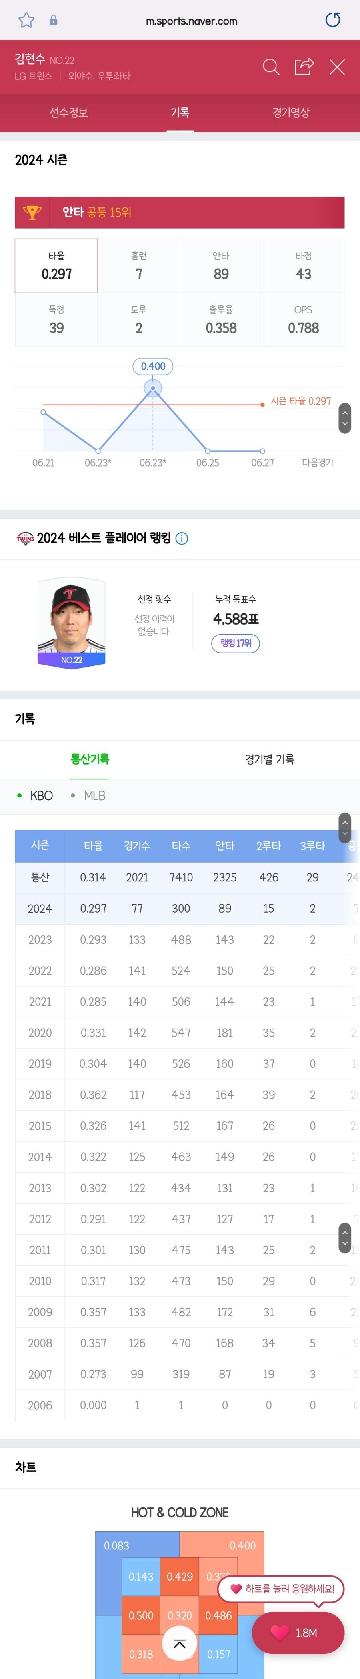
Task: Open search with the magnifier icon
Action: pyautogui.click(x=271, y=67)
